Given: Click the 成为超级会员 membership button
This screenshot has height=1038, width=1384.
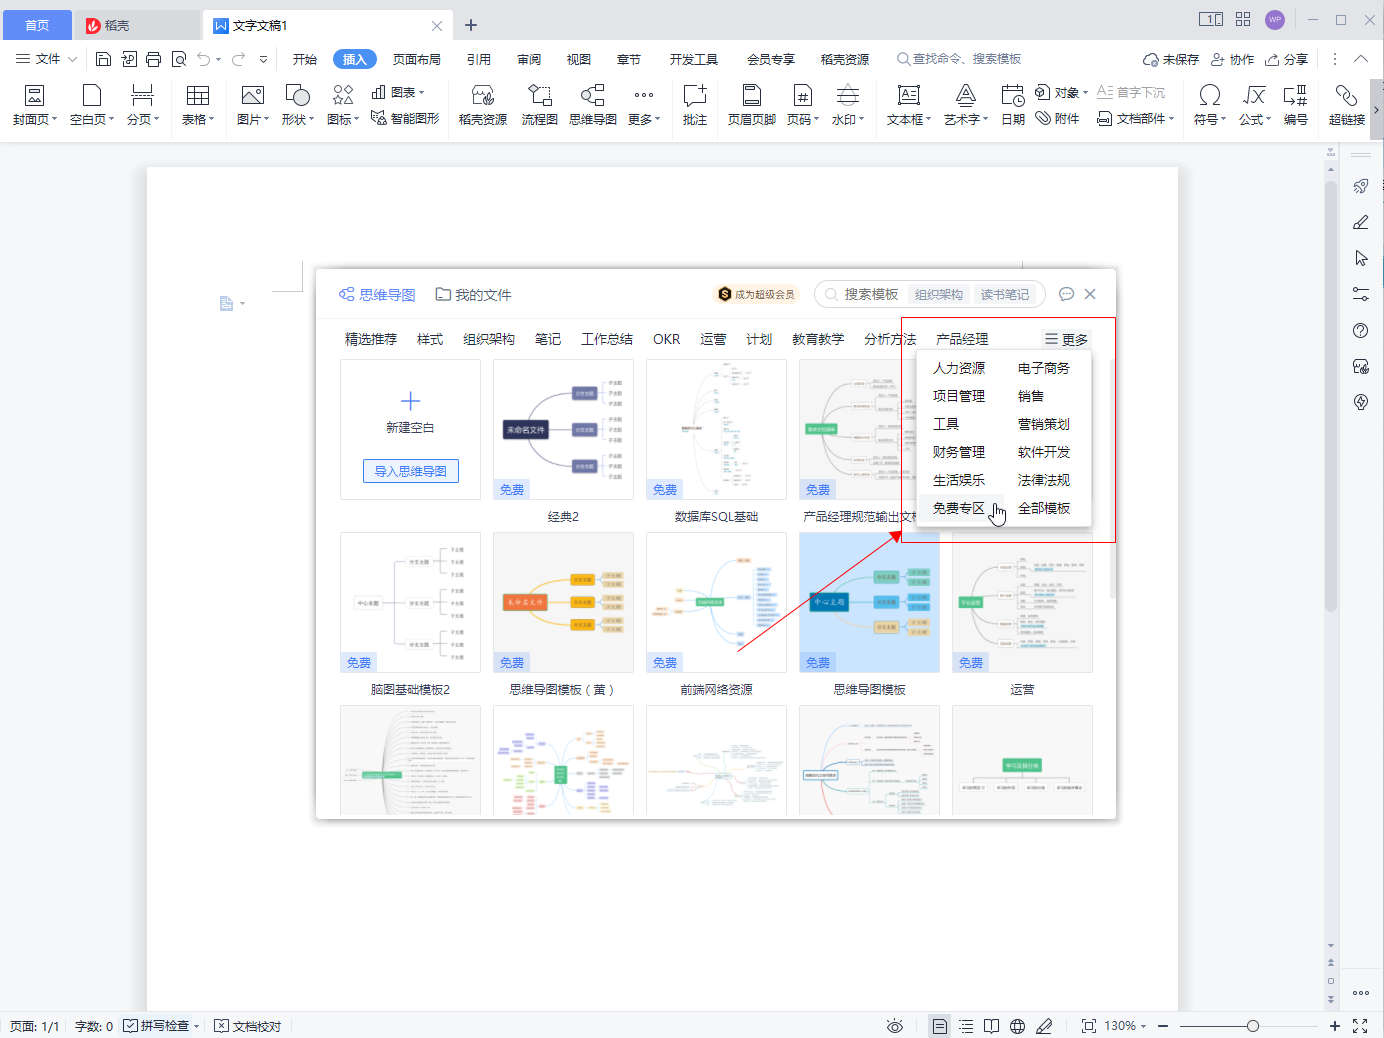Looking at the screenshot, I should (756, 294).
